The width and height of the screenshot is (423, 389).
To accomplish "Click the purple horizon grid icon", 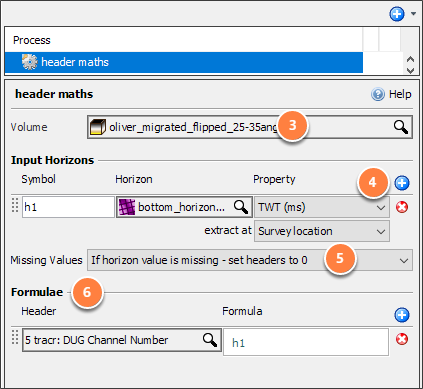I will tap(127, 207).
